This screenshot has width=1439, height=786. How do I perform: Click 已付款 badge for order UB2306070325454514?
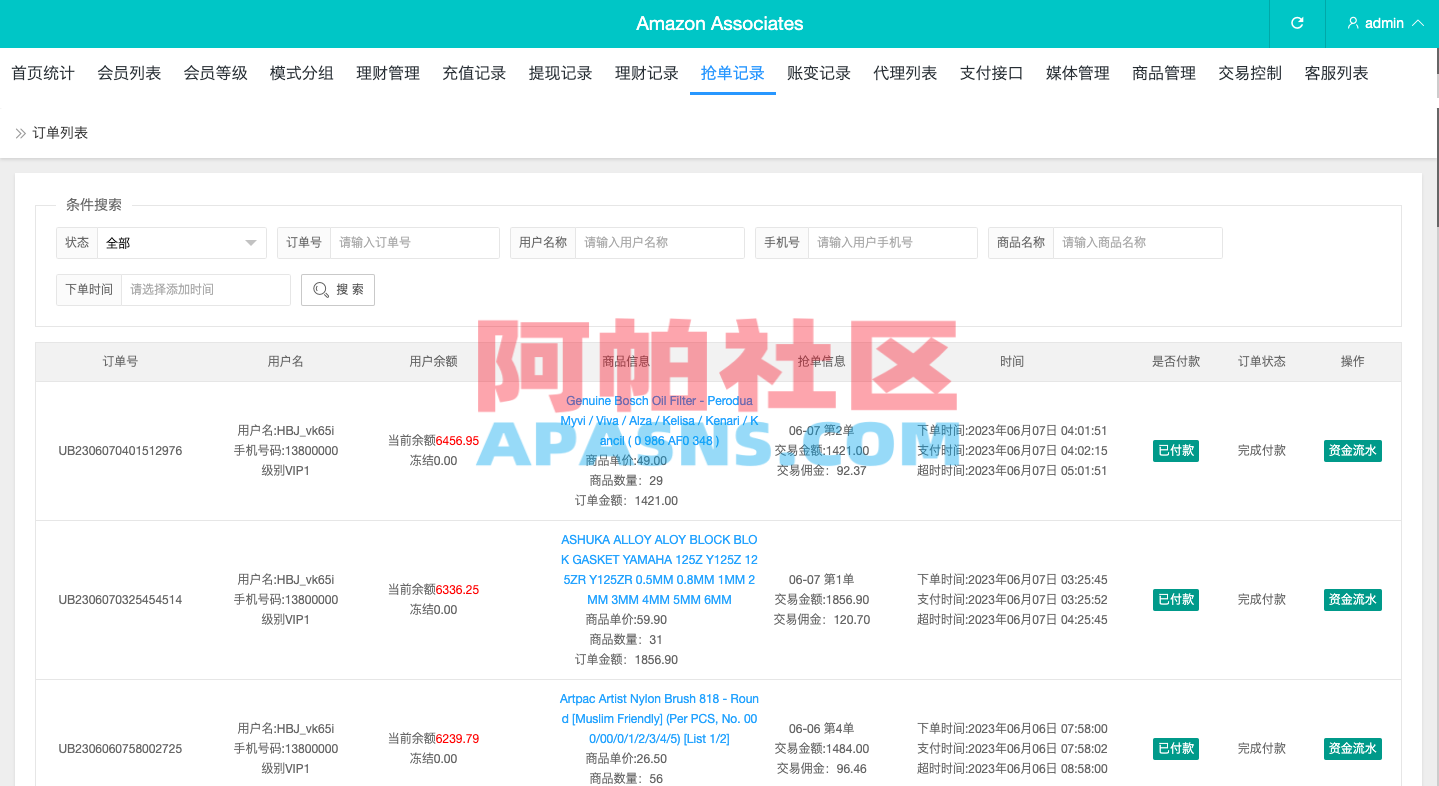point(1176,600)
